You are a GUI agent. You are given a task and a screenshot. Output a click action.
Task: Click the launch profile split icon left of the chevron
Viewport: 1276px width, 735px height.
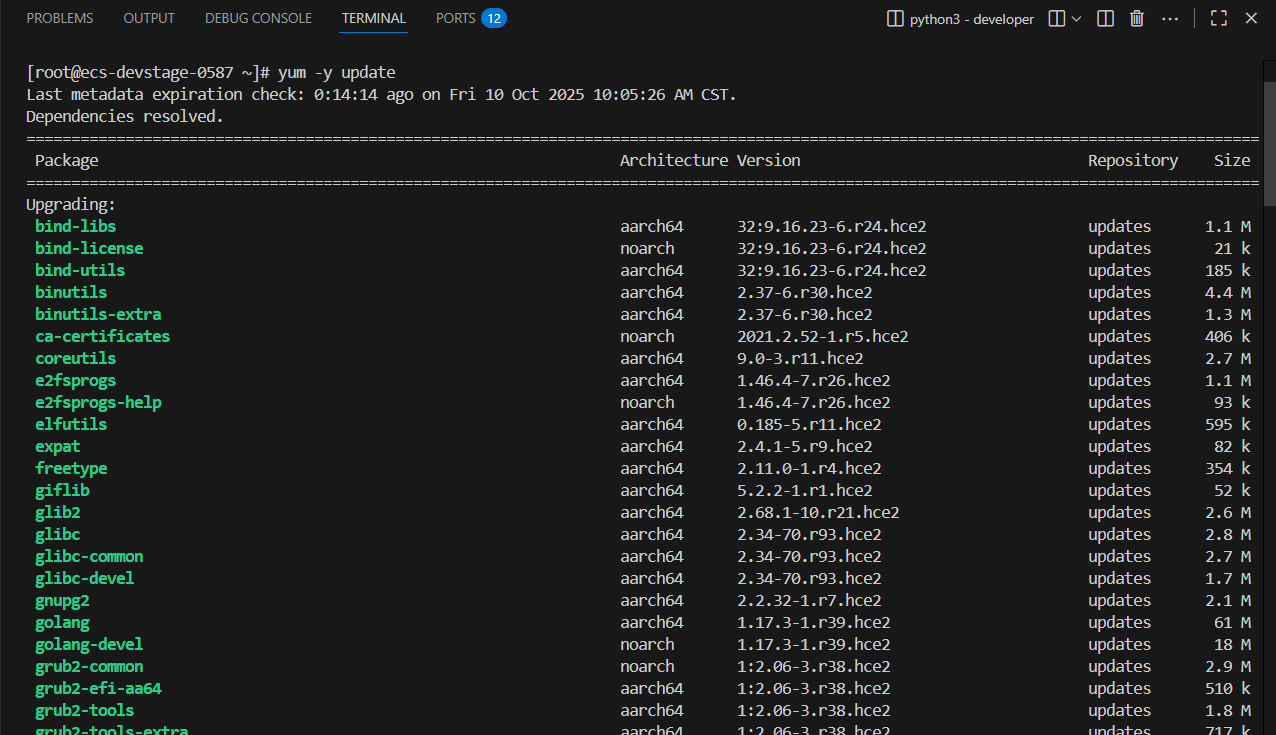tap(1056, 18)
